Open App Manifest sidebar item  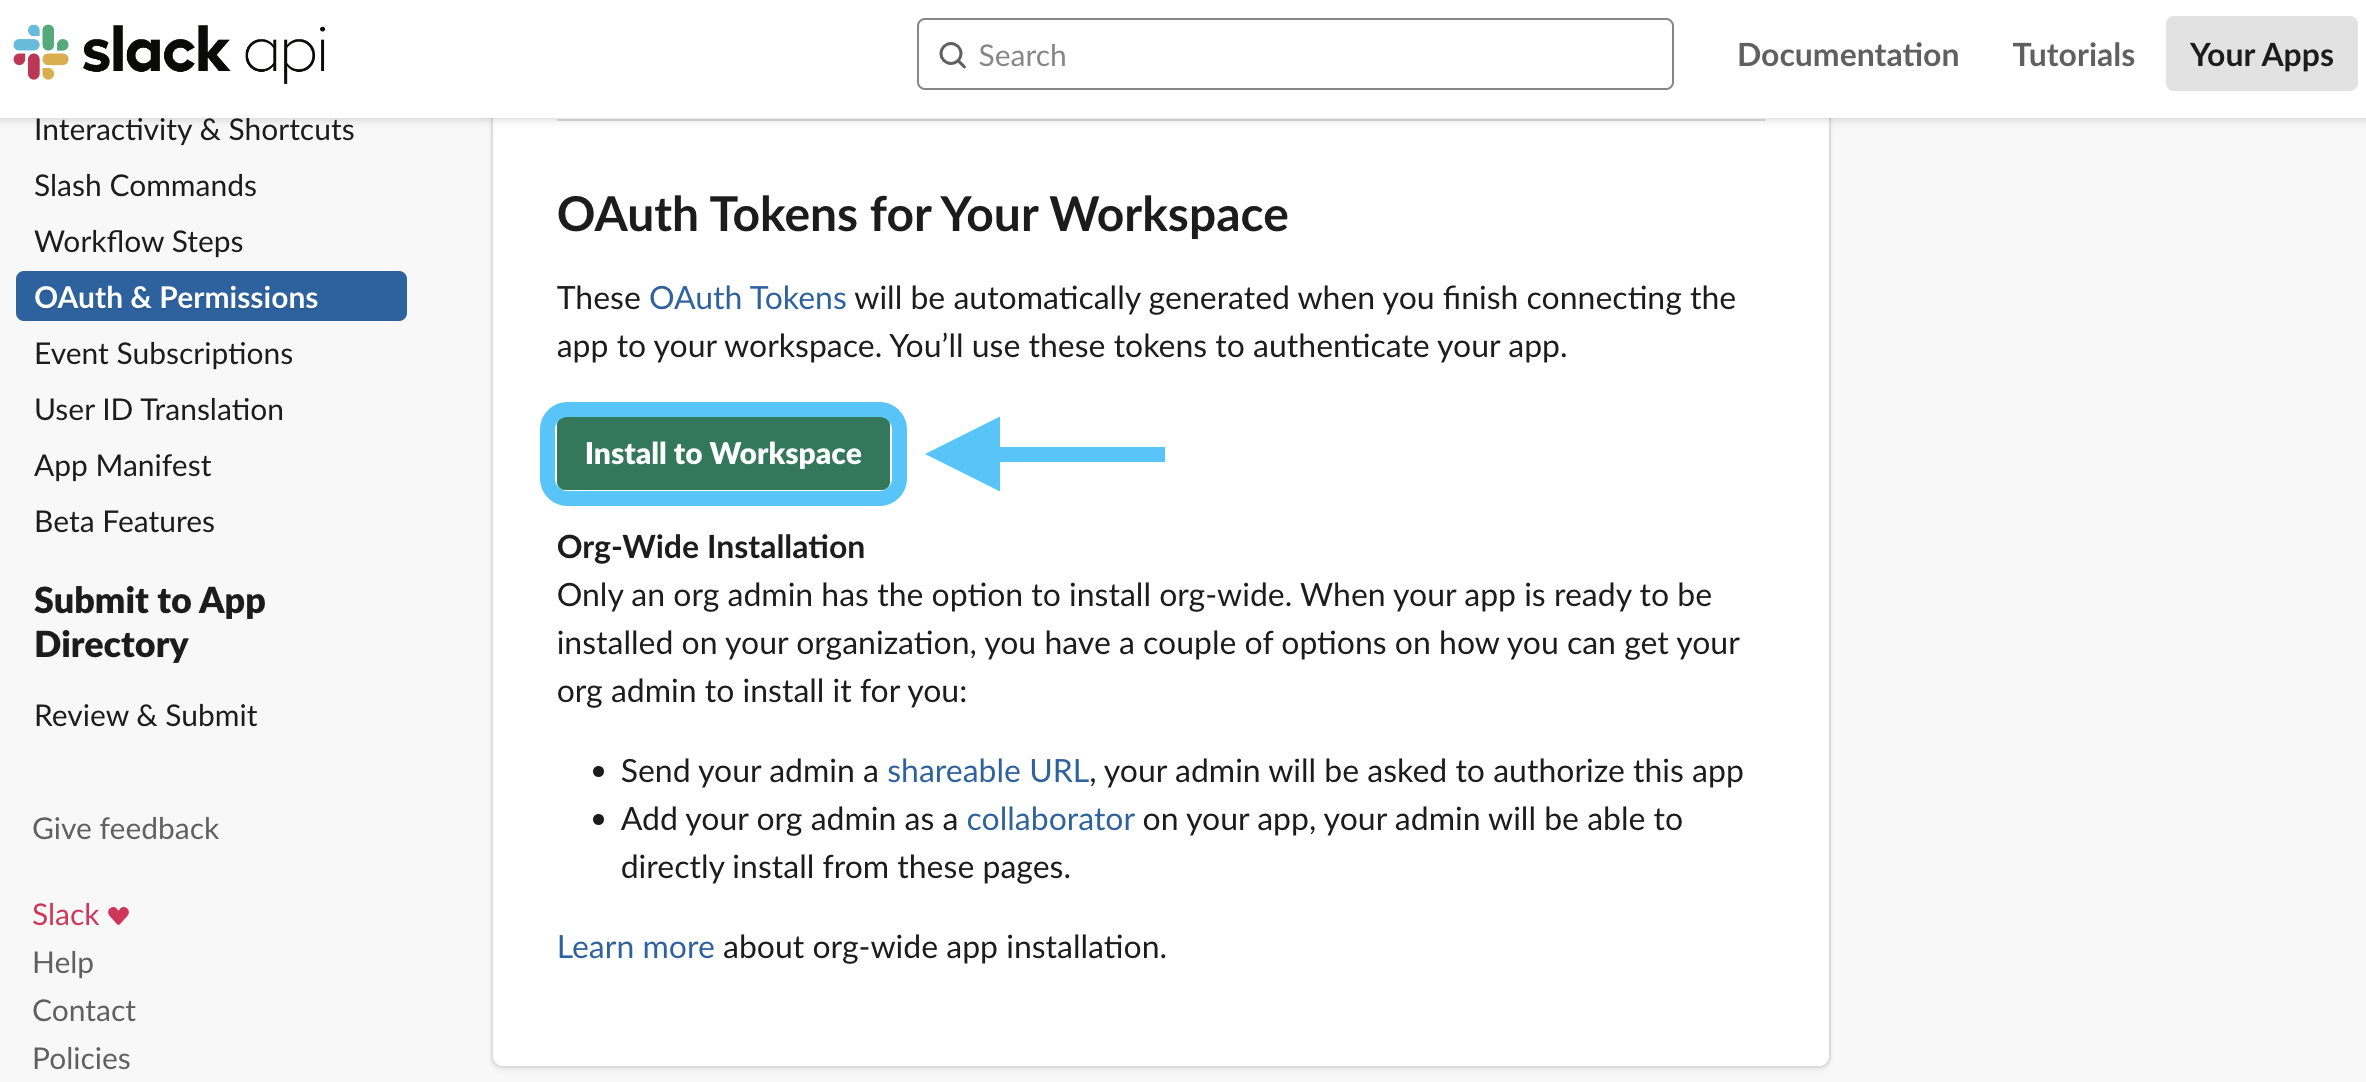point(122,466)
